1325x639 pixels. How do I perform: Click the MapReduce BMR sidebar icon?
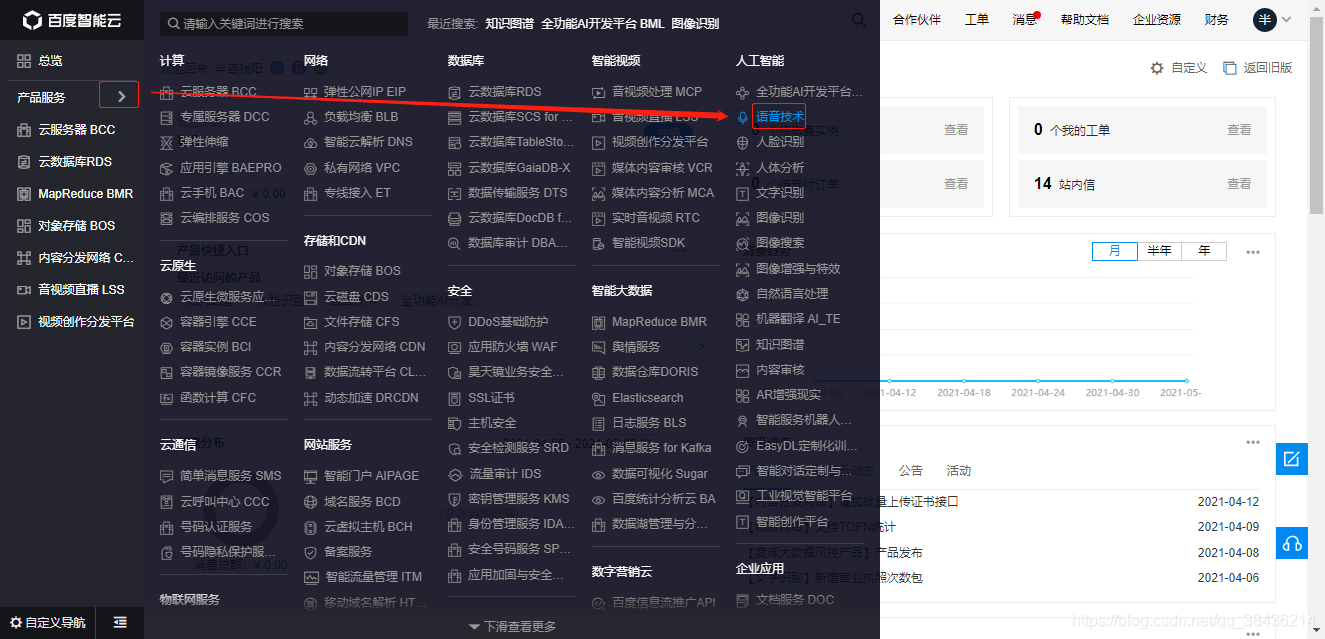23,194
